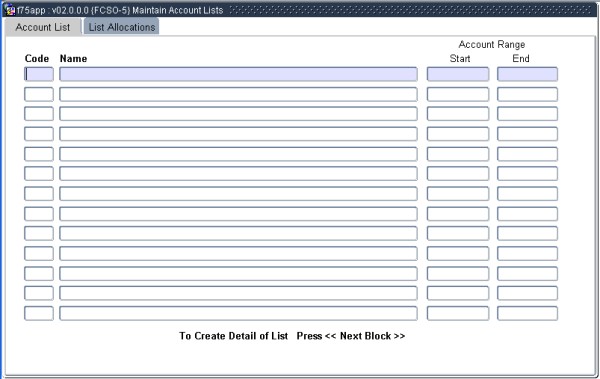Click the End field in third row
The width and height of the screenshot is (600, 379).
click(527, 114)
